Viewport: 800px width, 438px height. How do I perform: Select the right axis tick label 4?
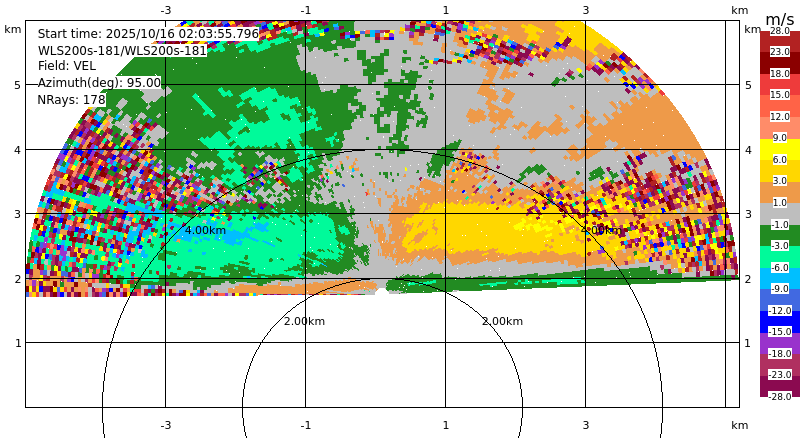pos(748,150)
